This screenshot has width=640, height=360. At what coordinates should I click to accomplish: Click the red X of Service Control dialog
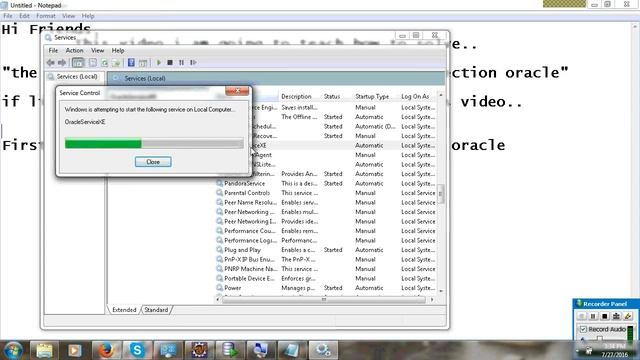coord(237,91)
